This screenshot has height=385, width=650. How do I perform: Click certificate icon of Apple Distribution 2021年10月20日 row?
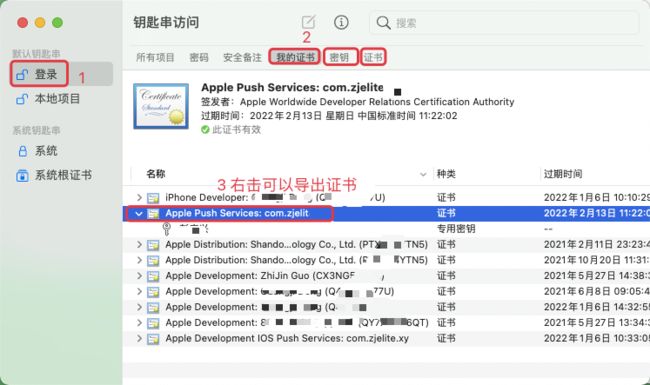point(153,261)
